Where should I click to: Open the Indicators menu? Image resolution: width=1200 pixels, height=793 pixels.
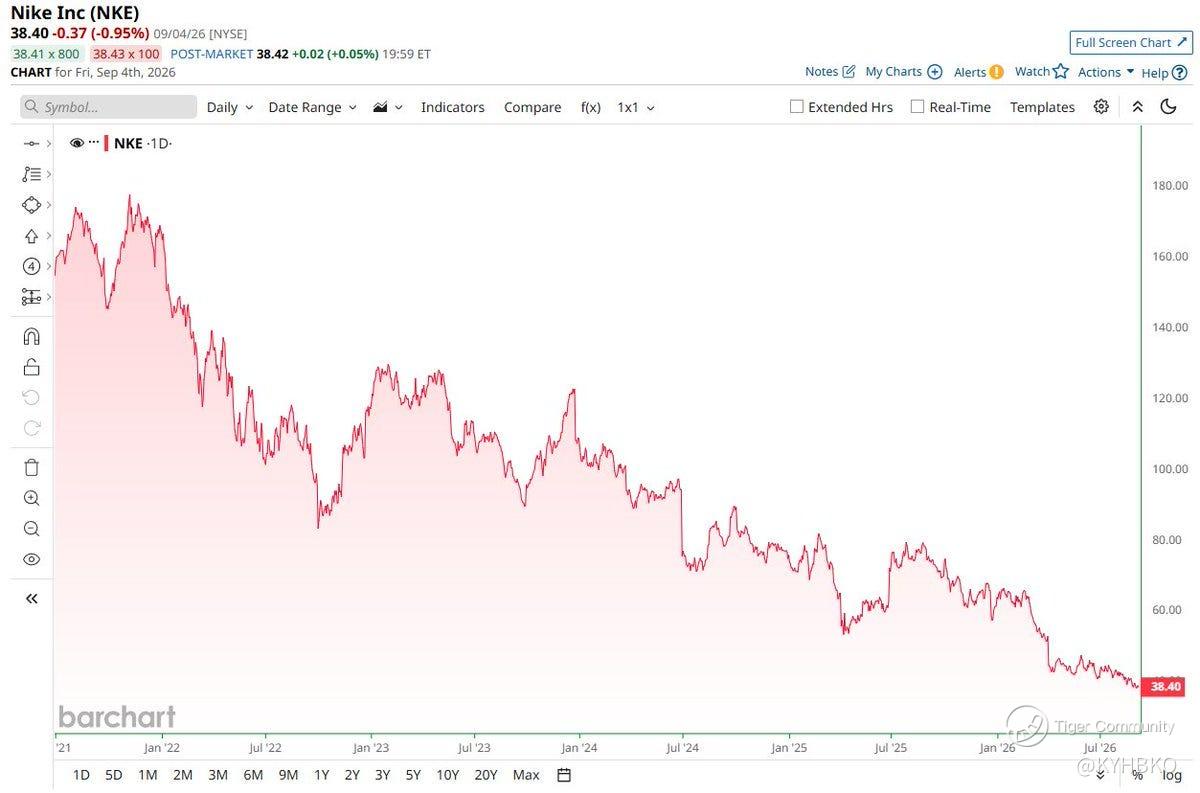point(452,107)
